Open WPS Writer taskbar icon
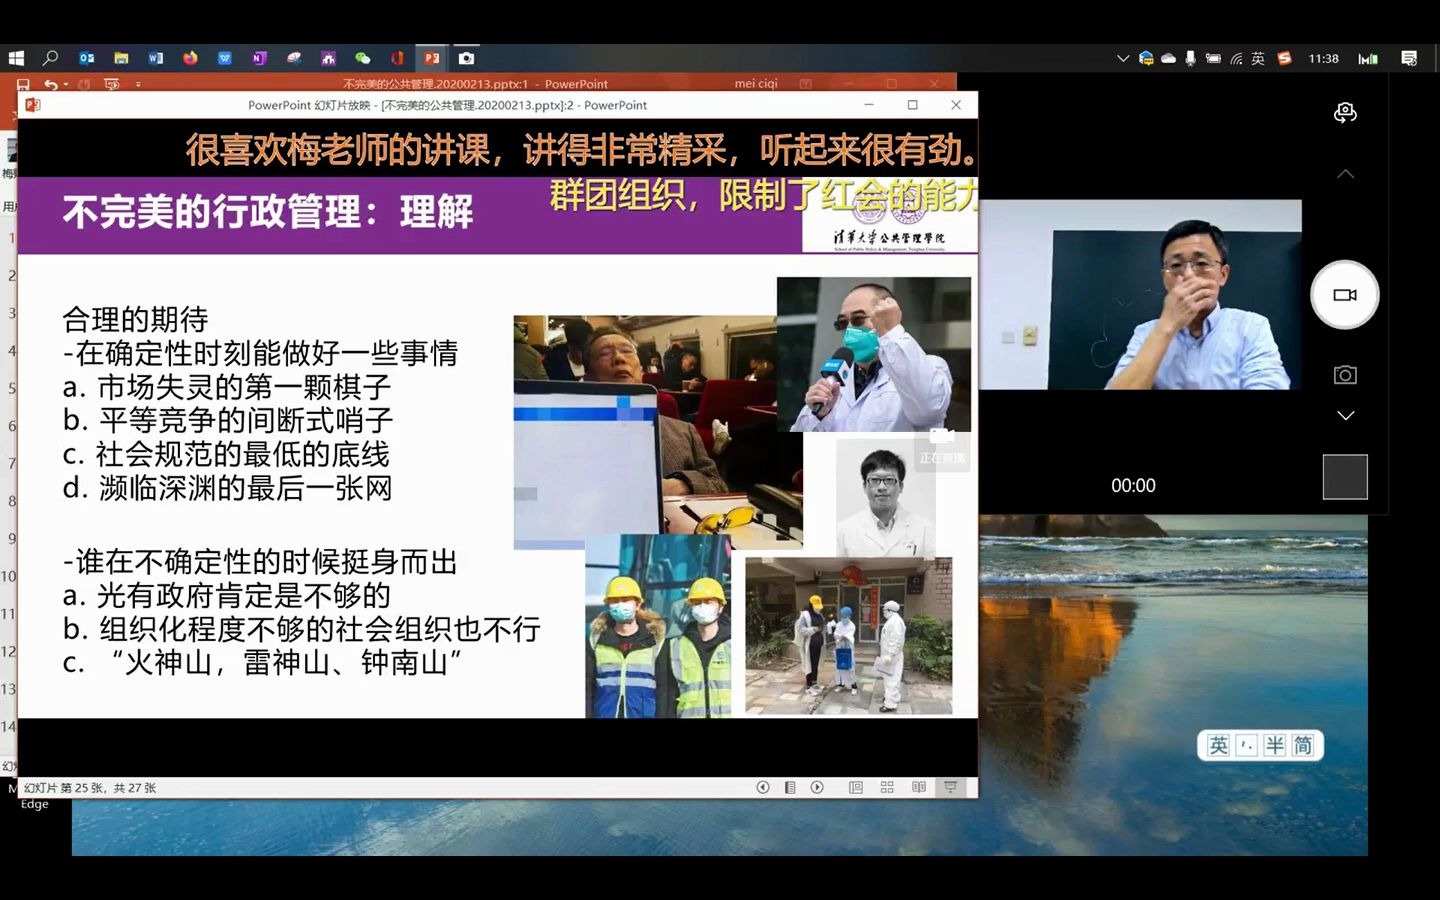Image resolution: width=1440 pixels, height=900 pixels. pyautogui.click(x=225, y=58)
